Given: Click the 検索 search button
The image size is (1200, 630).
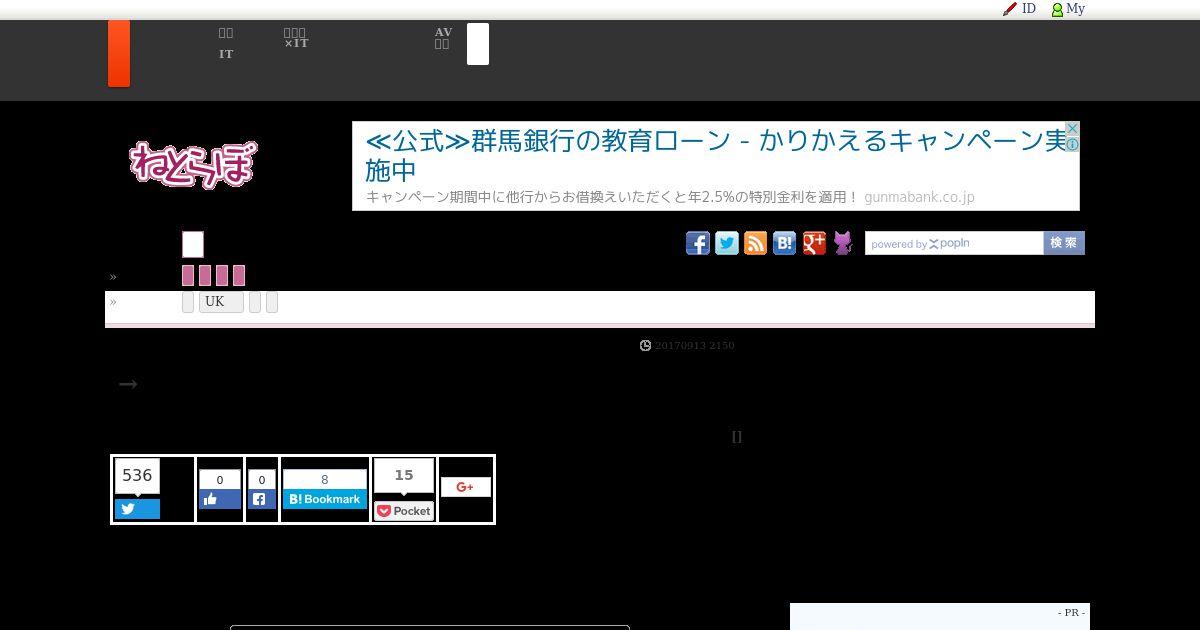Looking at the screenshot, I should point(1064,243).
